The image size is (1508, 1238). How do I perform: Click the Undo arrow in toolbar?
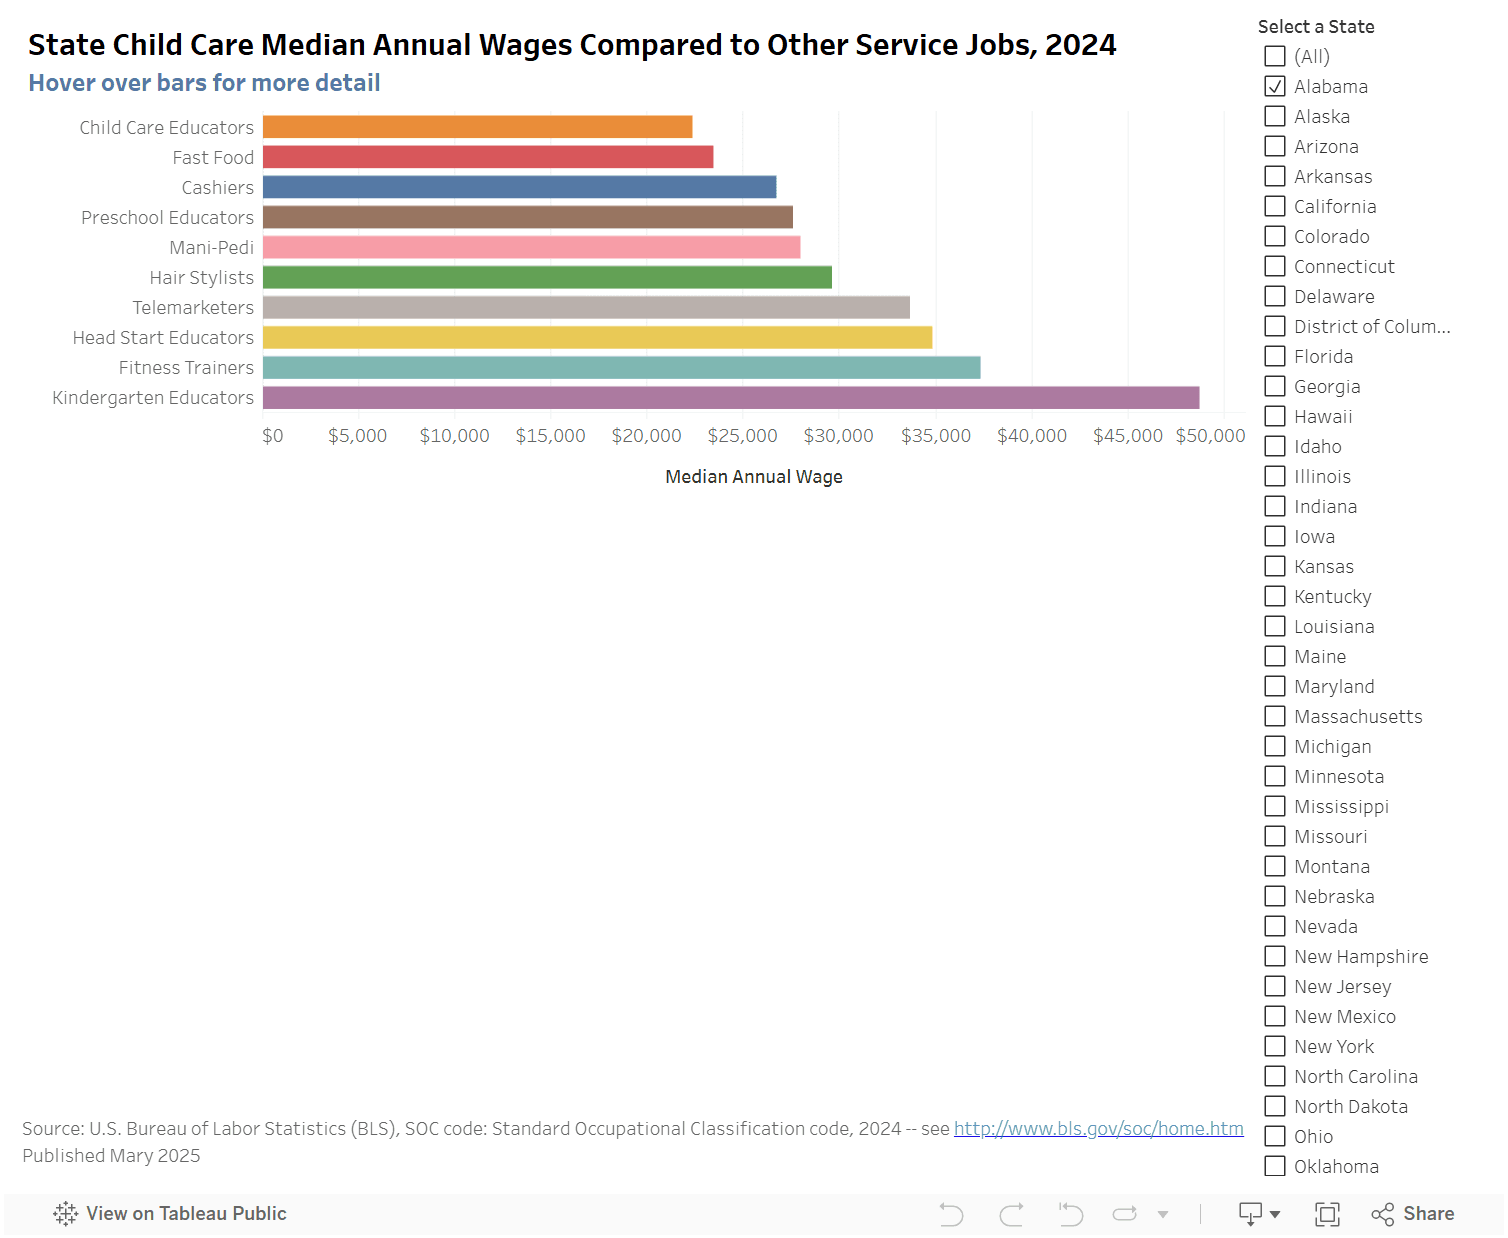951,1214
